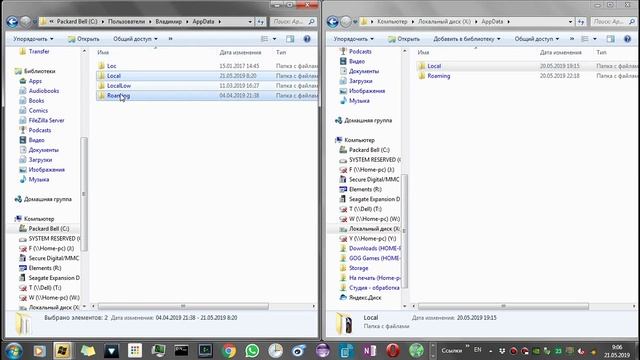Open Comics library in left pane
The width and height of the screenshot is (640, 360).
tap(38, 111)
